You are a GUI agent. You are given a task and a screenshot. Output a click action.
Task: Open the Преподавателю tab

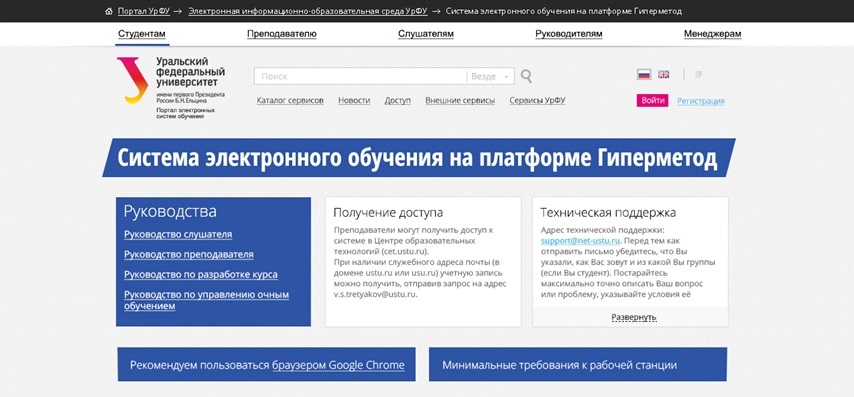click(282, 34)
